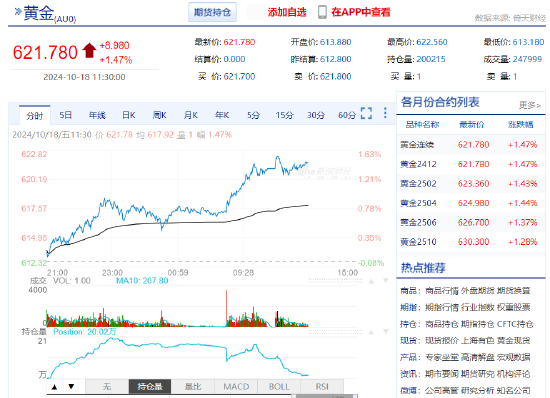Open the 黄金2510 contract
Screen dimensions: 550x398
click(x=471, y=242)
